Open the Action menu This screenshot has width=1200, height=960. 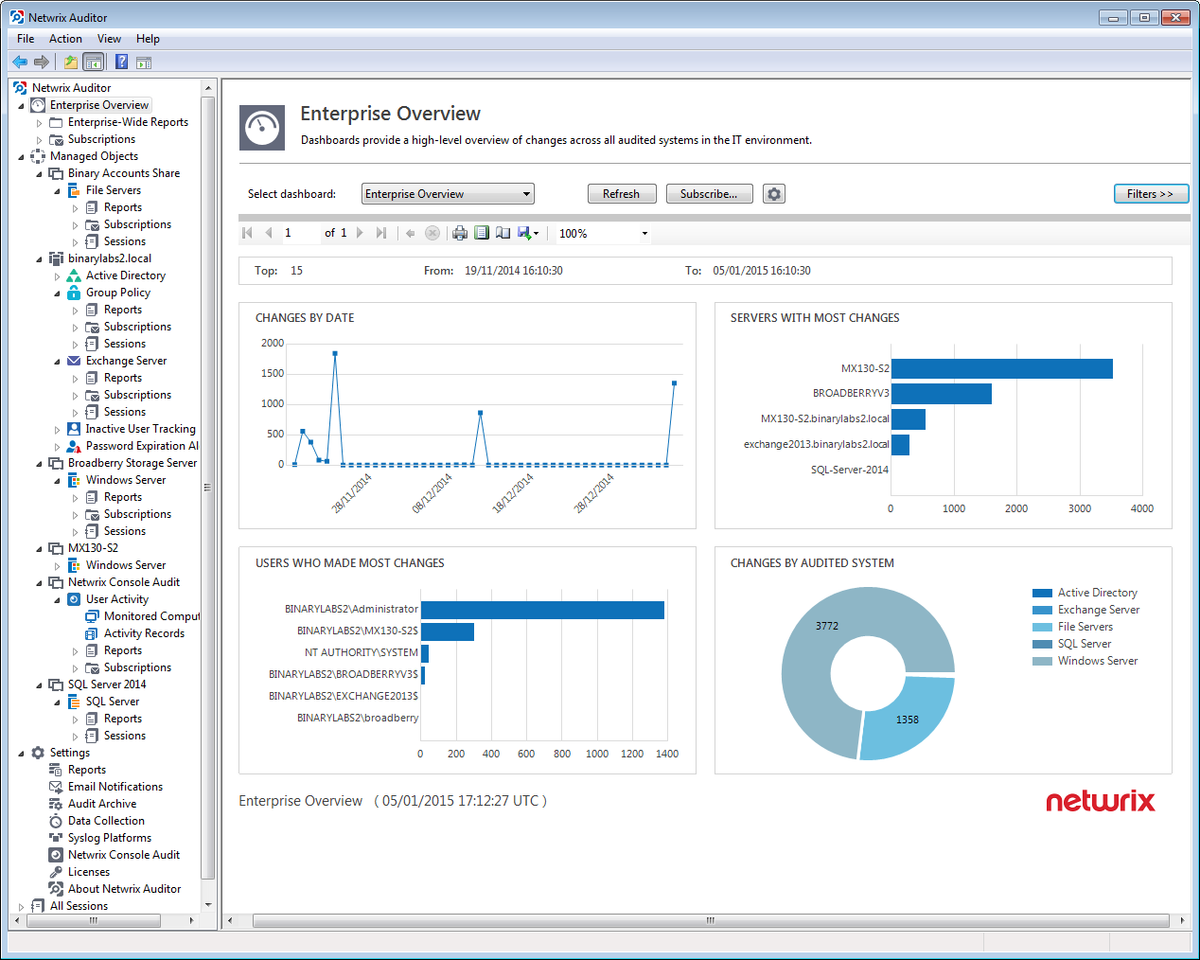[x=66, y=39]
